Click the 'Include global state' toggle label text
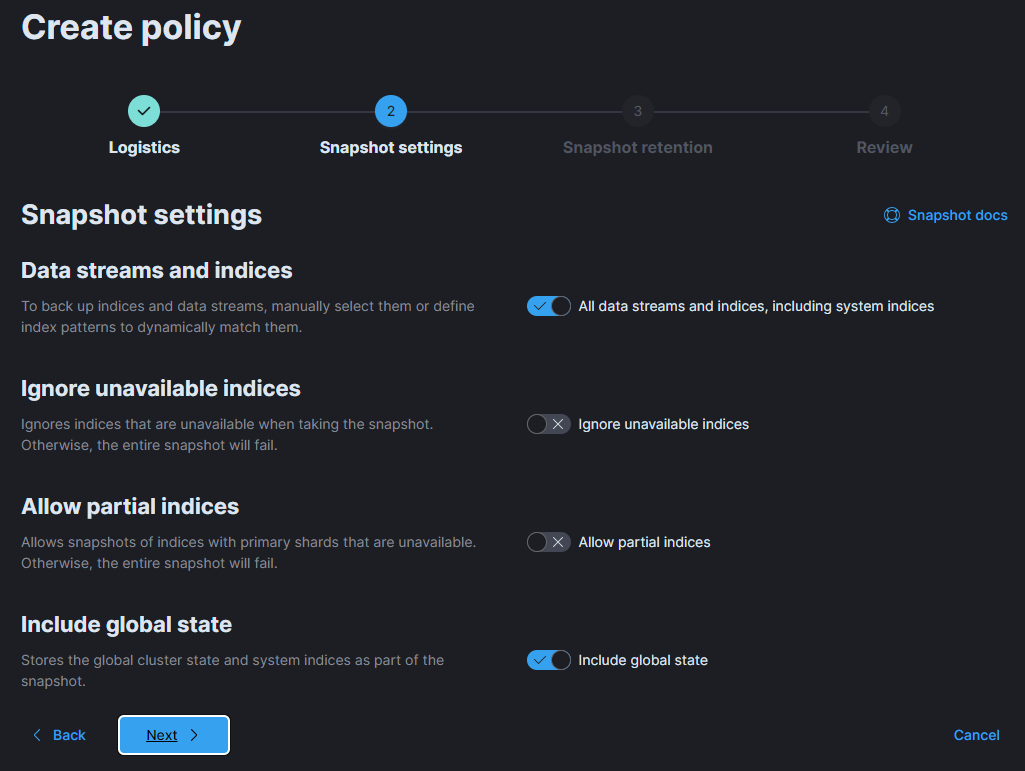This screenshot has width=1025, height=771. pyautogui.click(x=643, y=660)
